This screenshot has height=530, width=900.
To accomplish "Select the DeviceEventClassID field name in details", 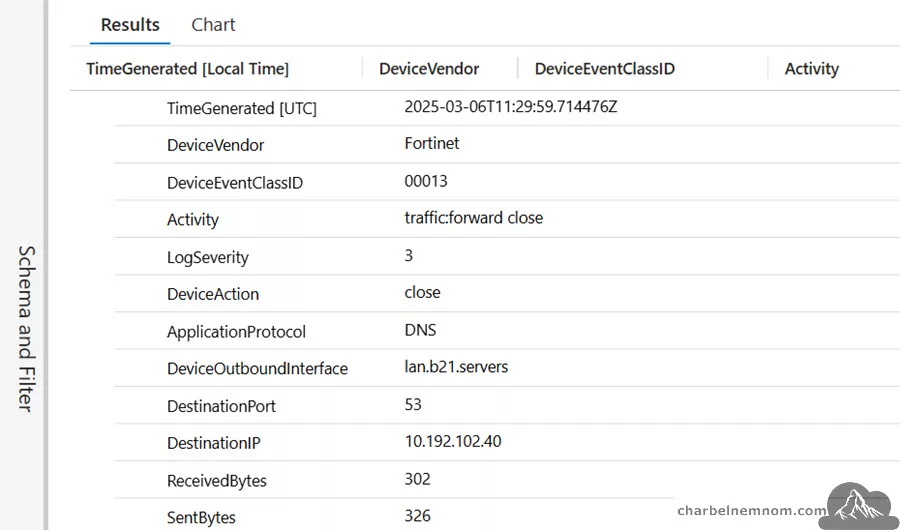I will tap(235, 183).
